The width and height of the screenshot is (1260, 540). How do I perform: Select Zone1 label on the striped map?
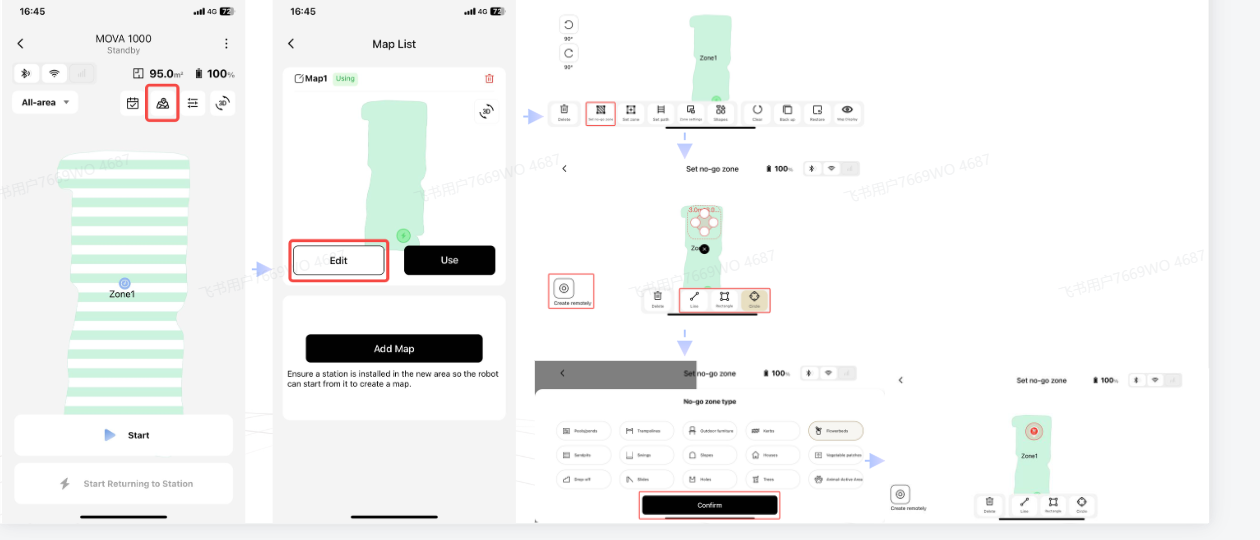(x=122, y=294)
